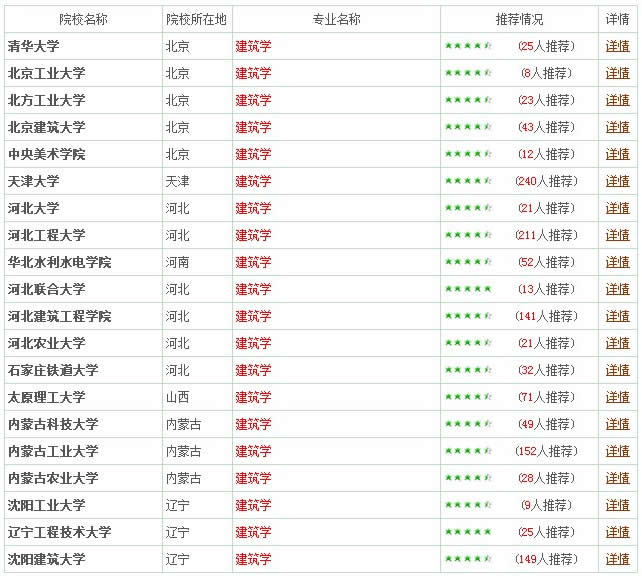This screenshot has height=579, width=642.
Task: Open 建筑学 major for 内蒙古农业大学
Action: pos(253,478)
